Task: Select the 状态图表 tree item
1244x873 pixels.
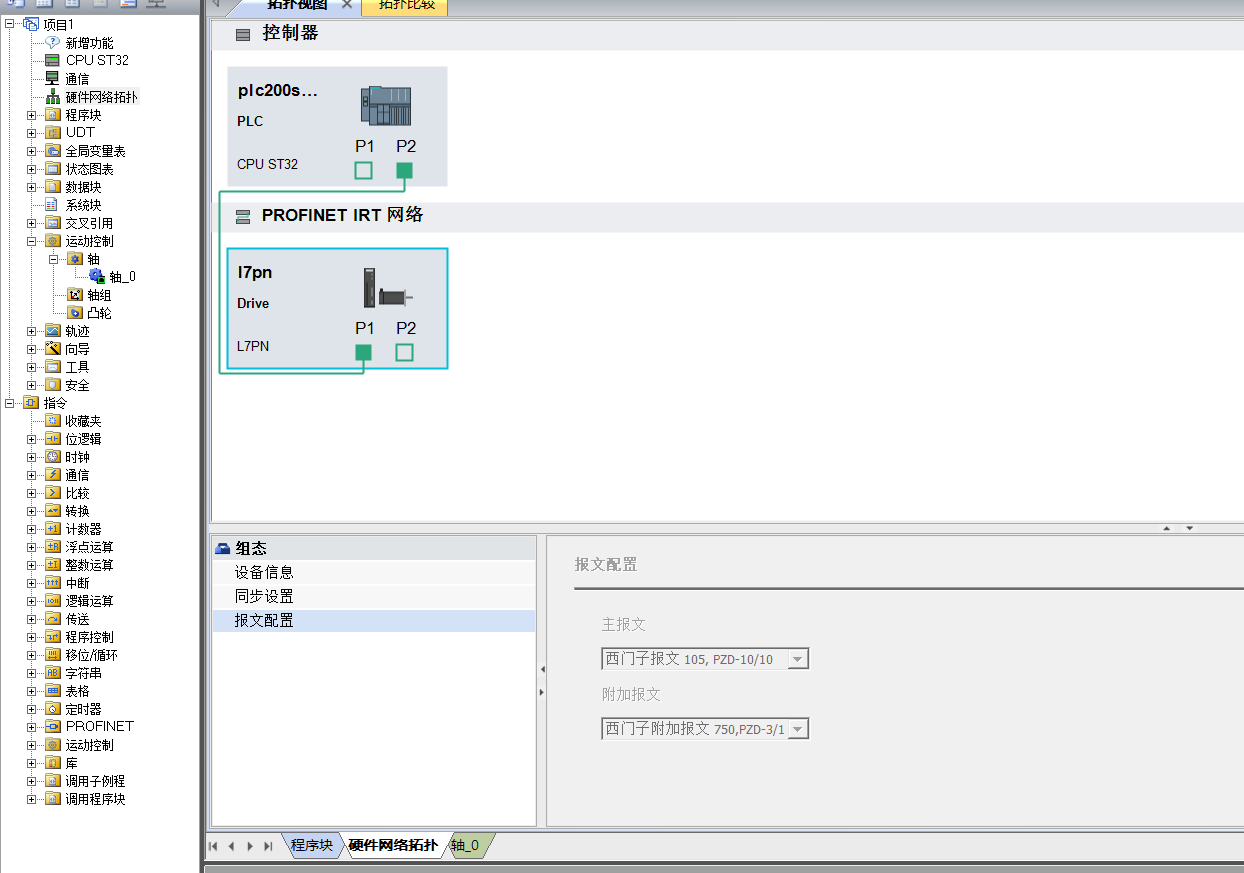Action: [x=89, y=169]
